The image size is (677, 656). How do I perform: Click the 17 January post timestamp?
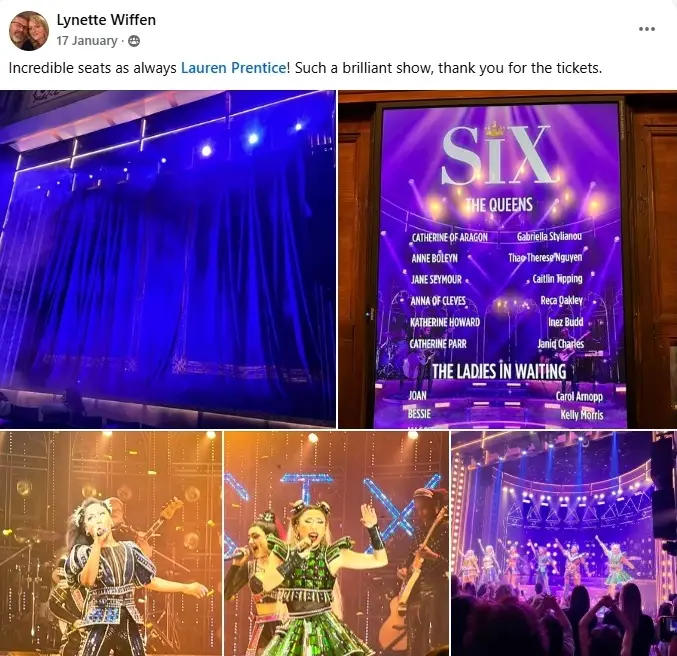coord(87,41)
